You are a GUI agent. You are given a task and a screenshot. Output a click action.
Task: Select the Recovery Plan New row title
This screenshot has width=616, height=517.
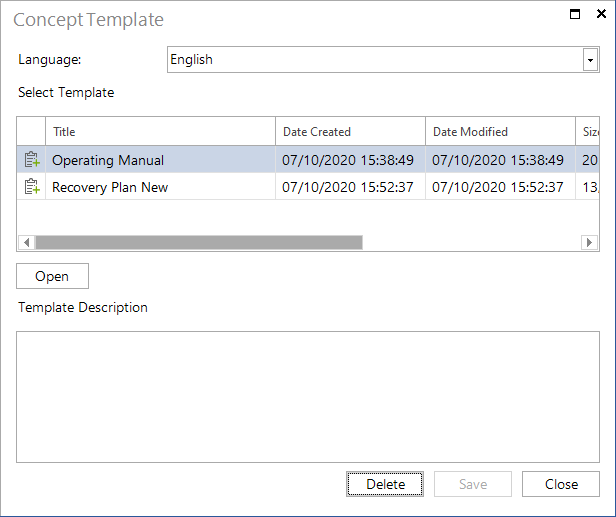click(x=110, y=187)
